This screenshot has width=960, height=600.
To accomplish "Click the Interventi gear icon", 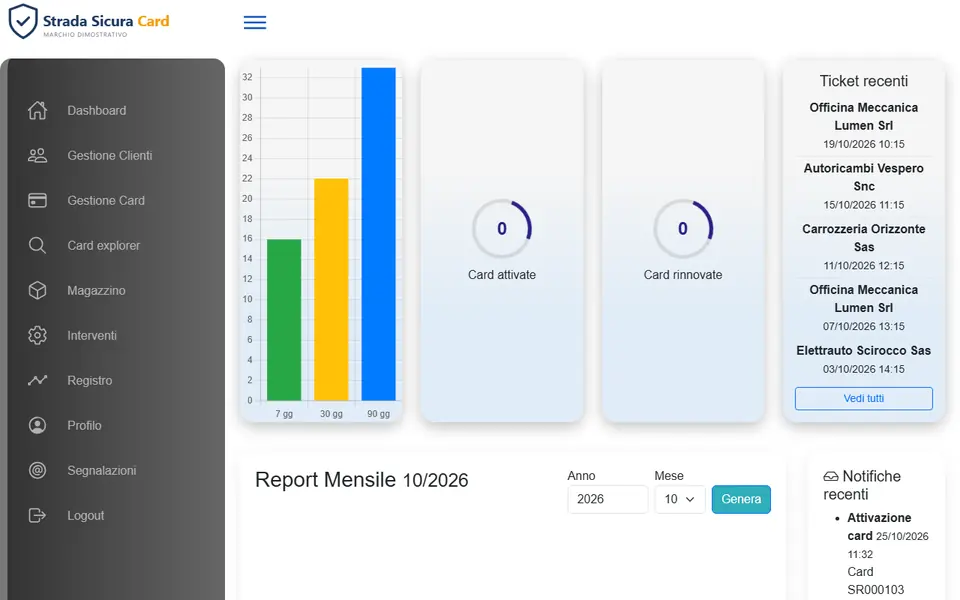I will (37, 336).
